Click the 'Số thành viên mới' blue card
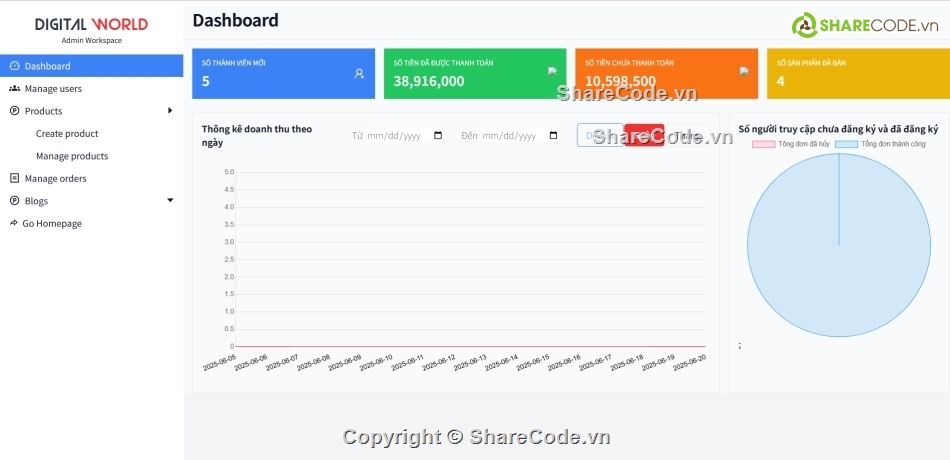This screenshot has width=950, height=460. (284, 73)
